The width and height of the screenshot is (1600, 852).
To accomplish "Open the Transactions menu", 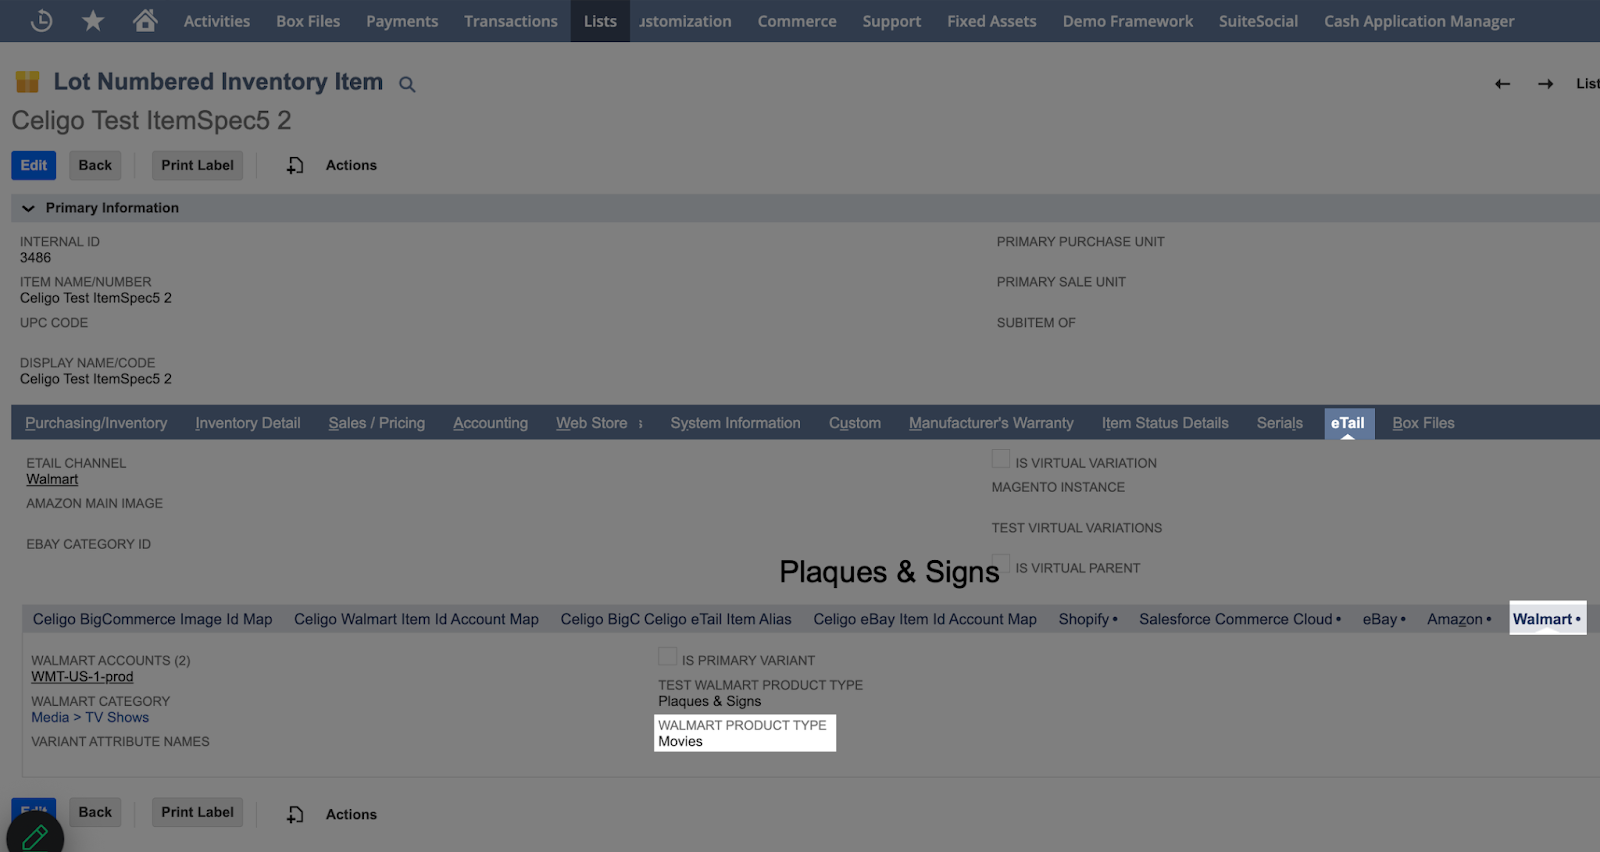I will click(x=511, y=21).
